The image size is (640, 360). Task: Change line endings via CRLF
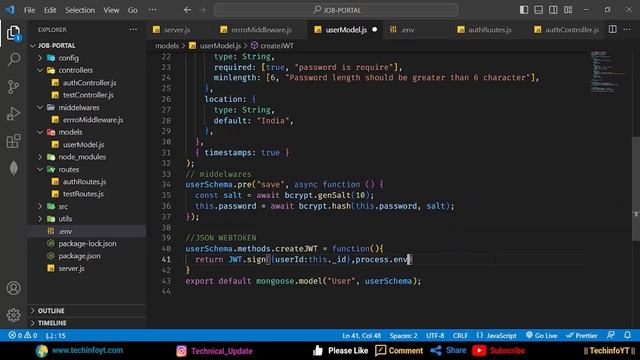(x=460, y=336)
